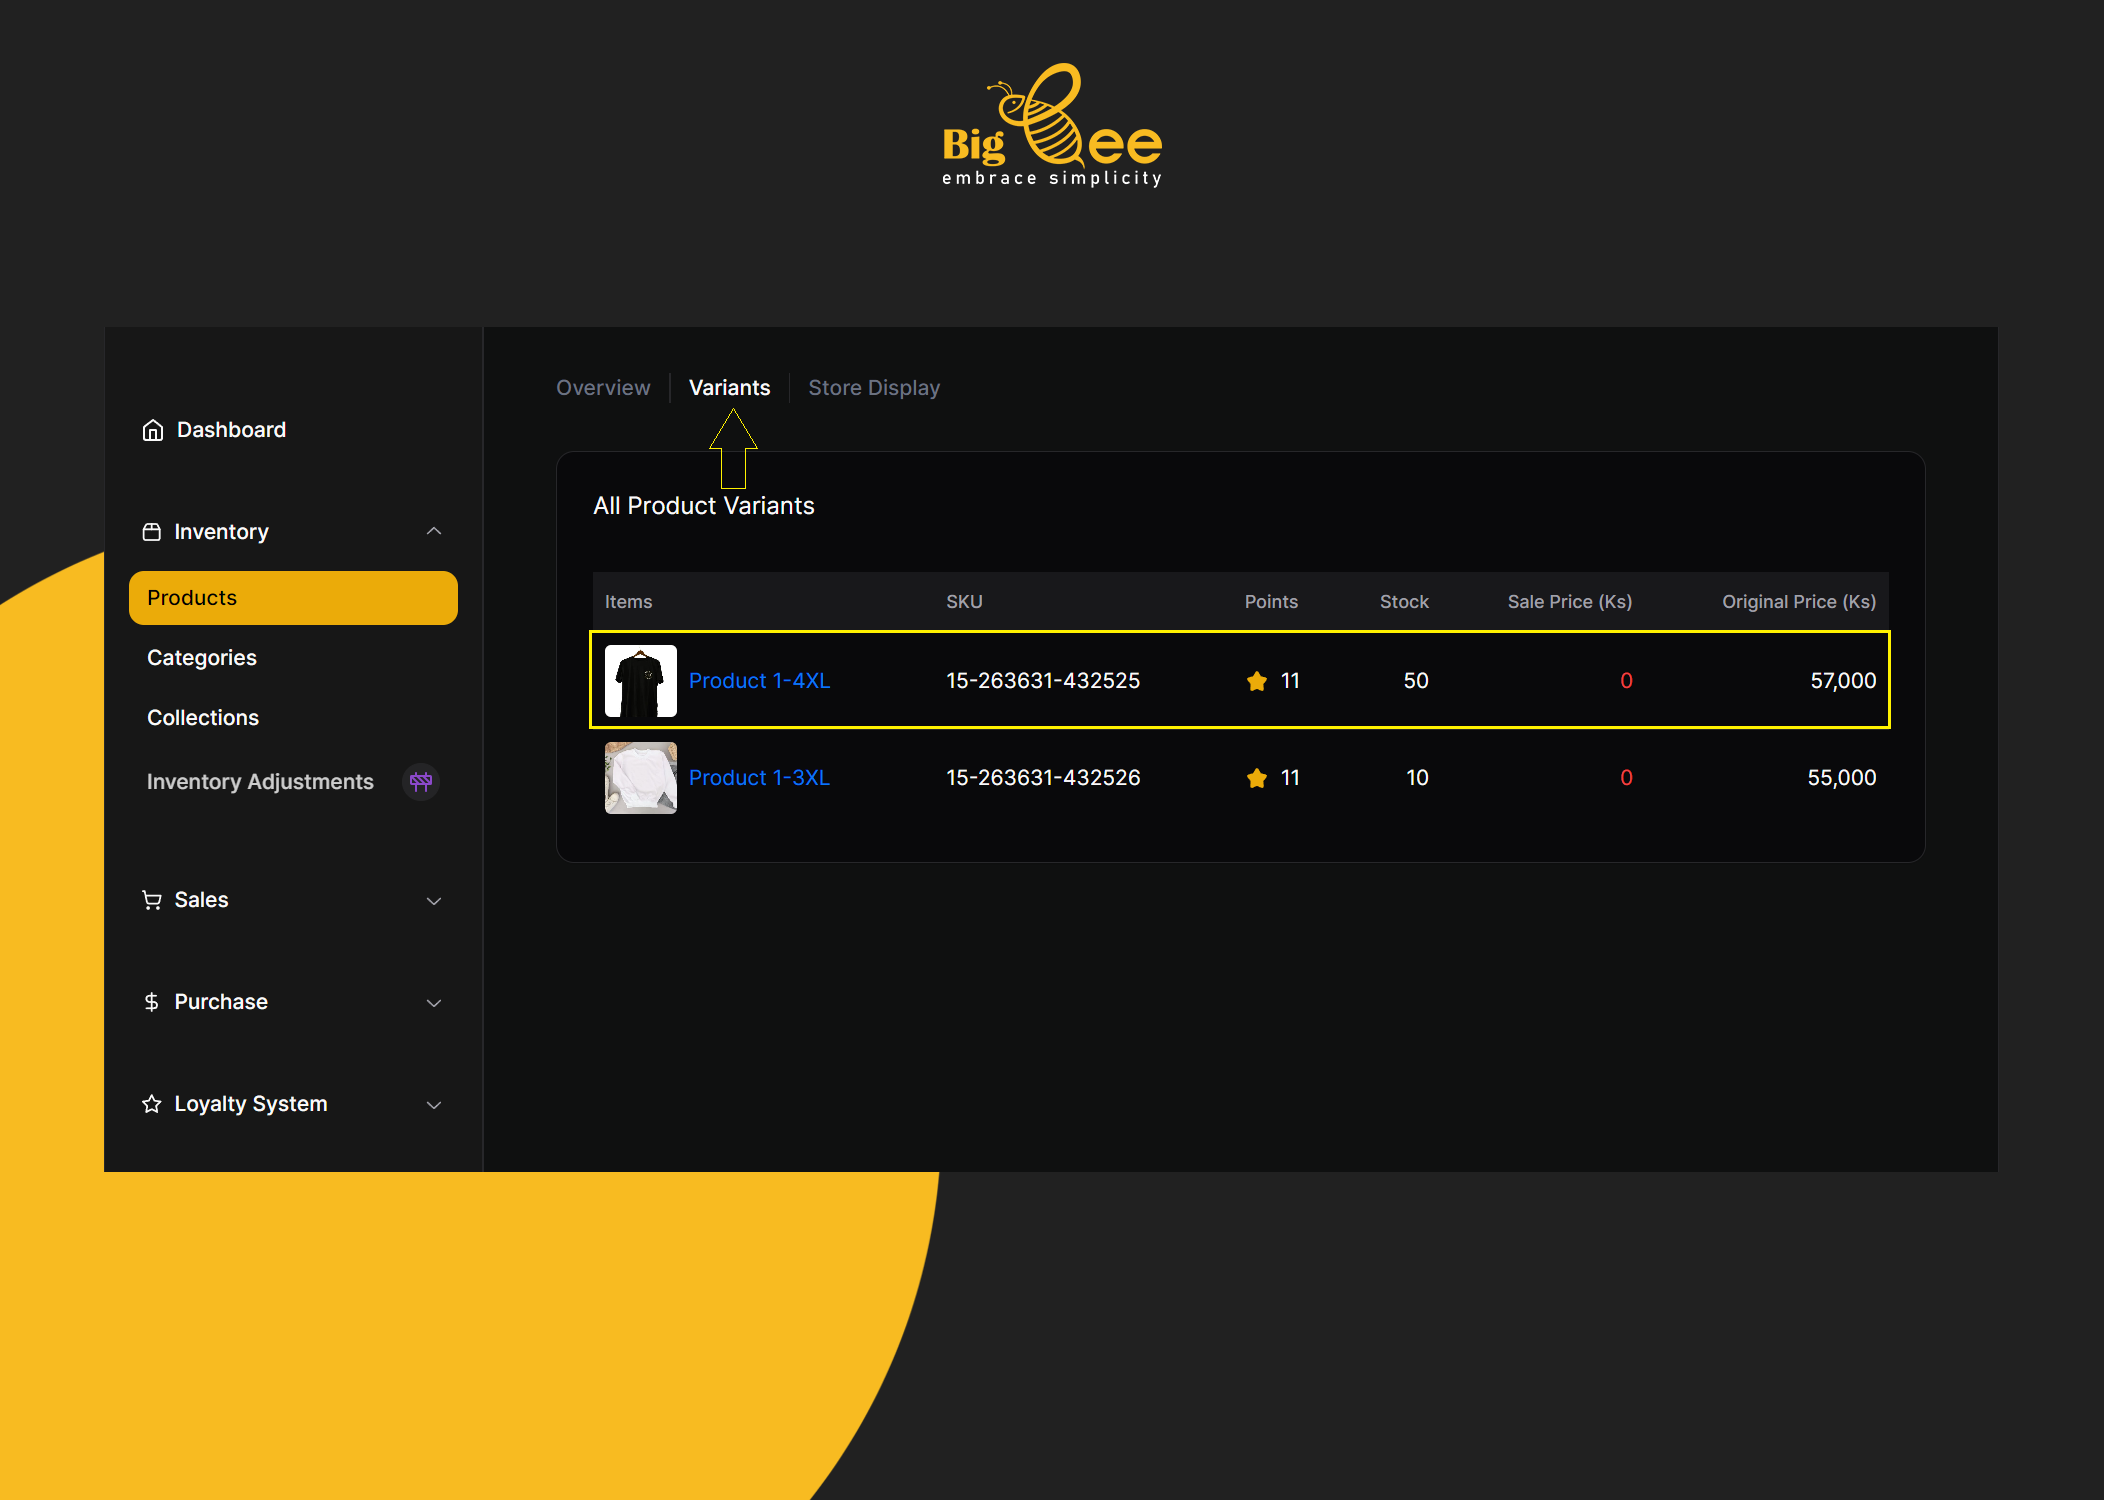This screenshot has height=1500, width=2104.
Task: Click the red sale price of Product 1-3XL
Action: point(1626,778)
